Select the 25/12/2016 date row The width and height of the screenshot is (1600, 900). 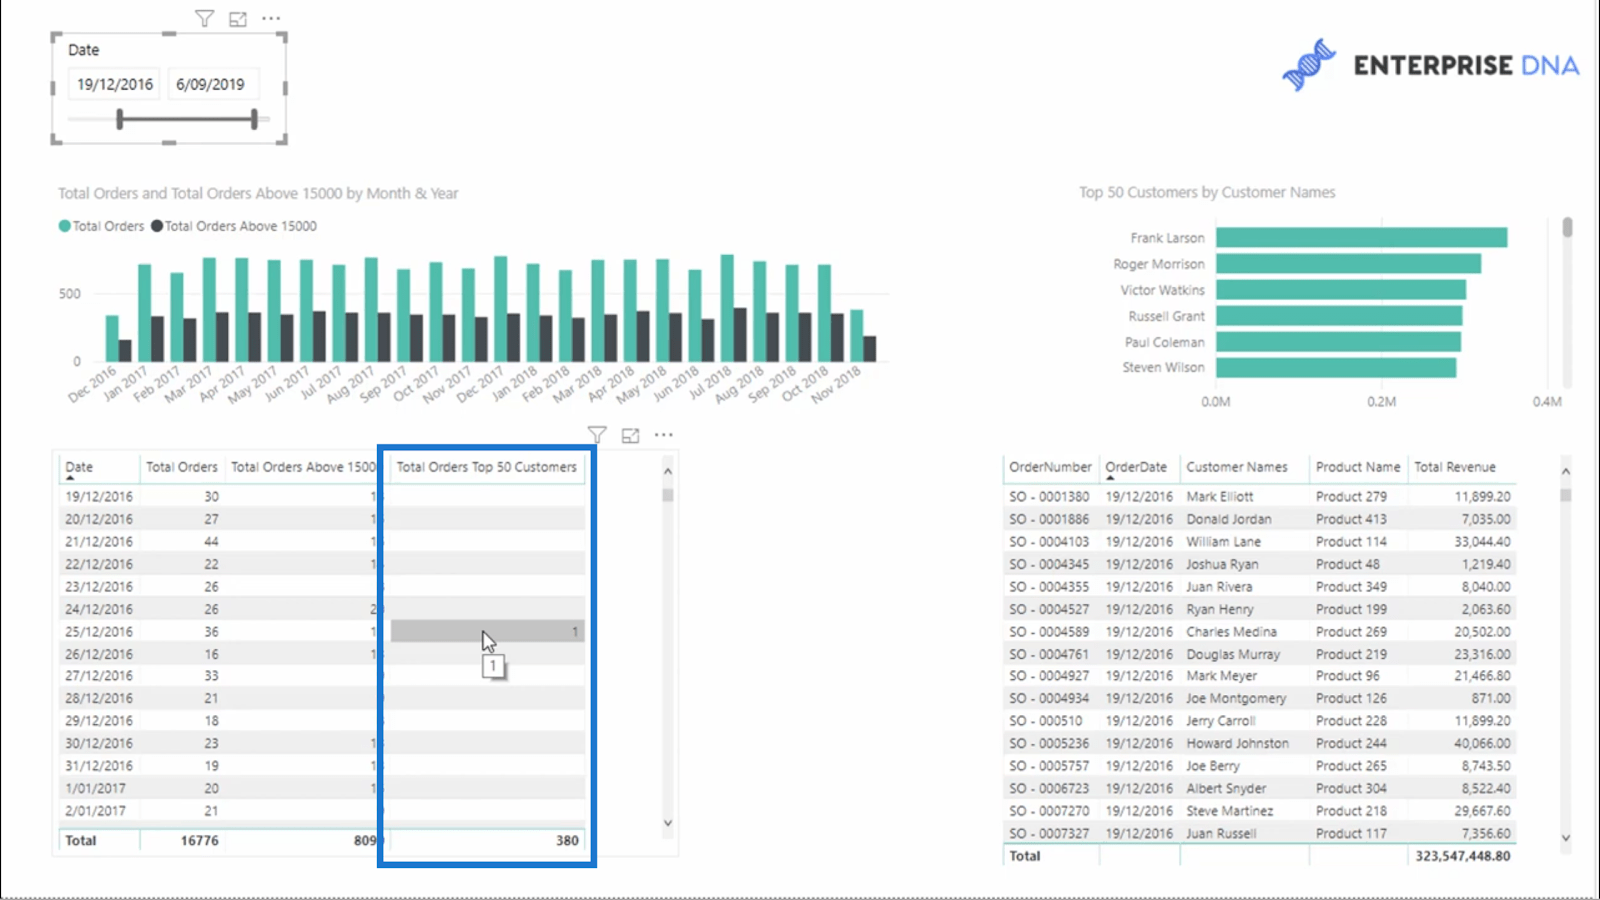[322, 632]
